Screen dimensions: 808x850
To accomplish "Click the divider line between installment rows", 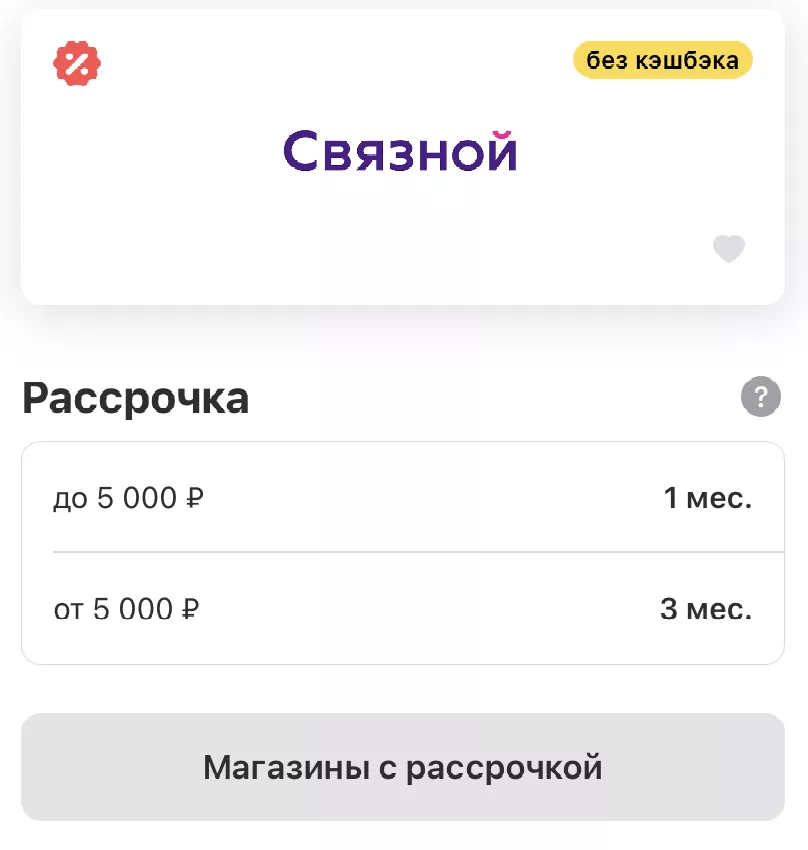I will pos(402,552).
